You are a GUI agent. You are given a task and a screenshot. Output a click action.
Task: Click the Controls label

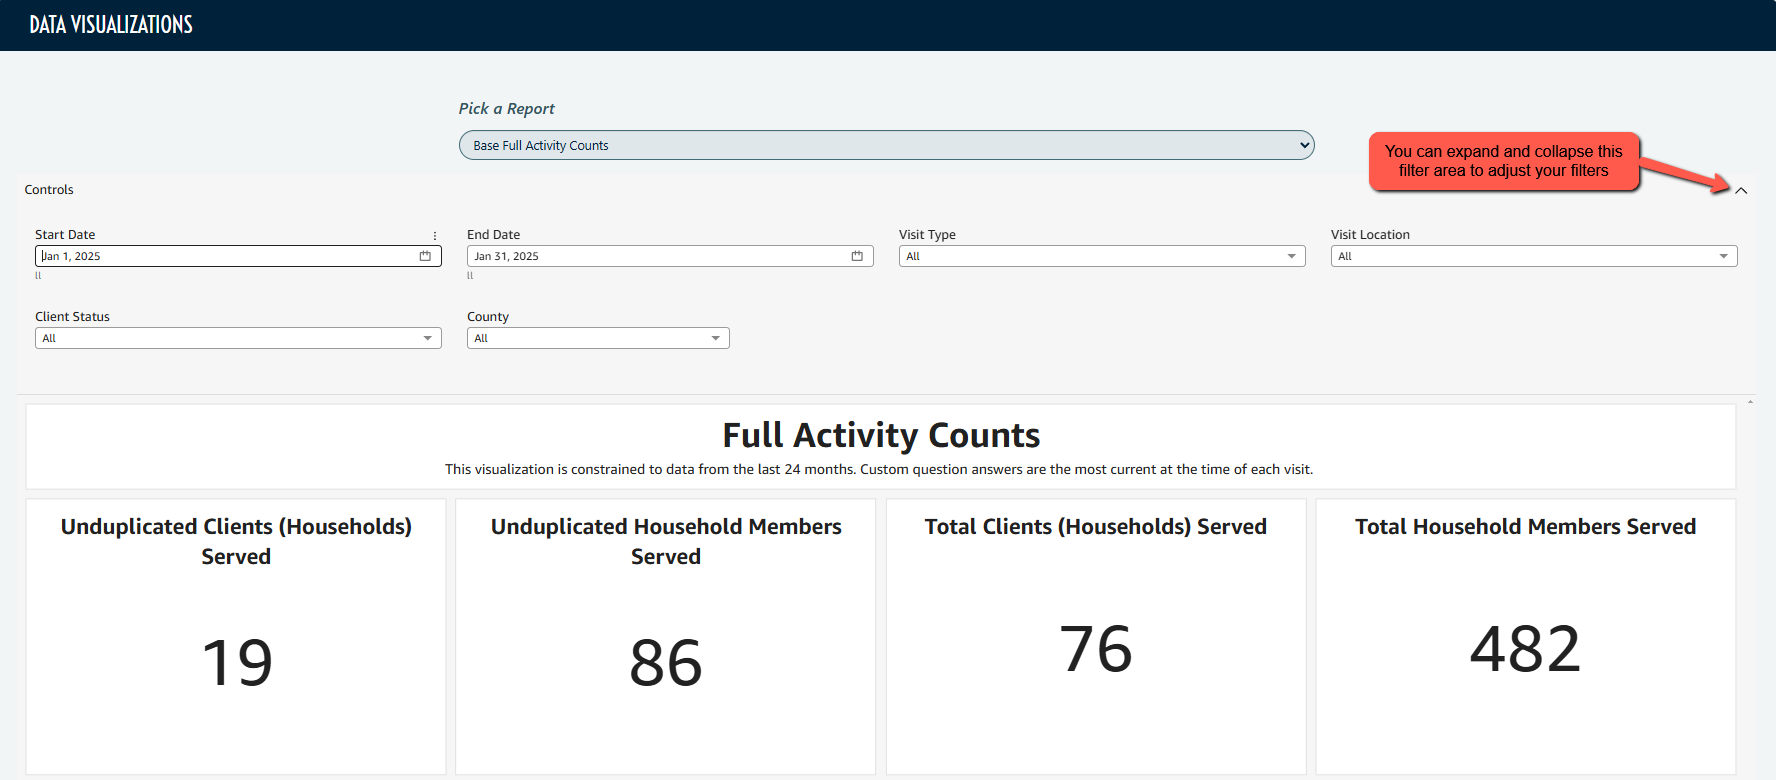49,190
